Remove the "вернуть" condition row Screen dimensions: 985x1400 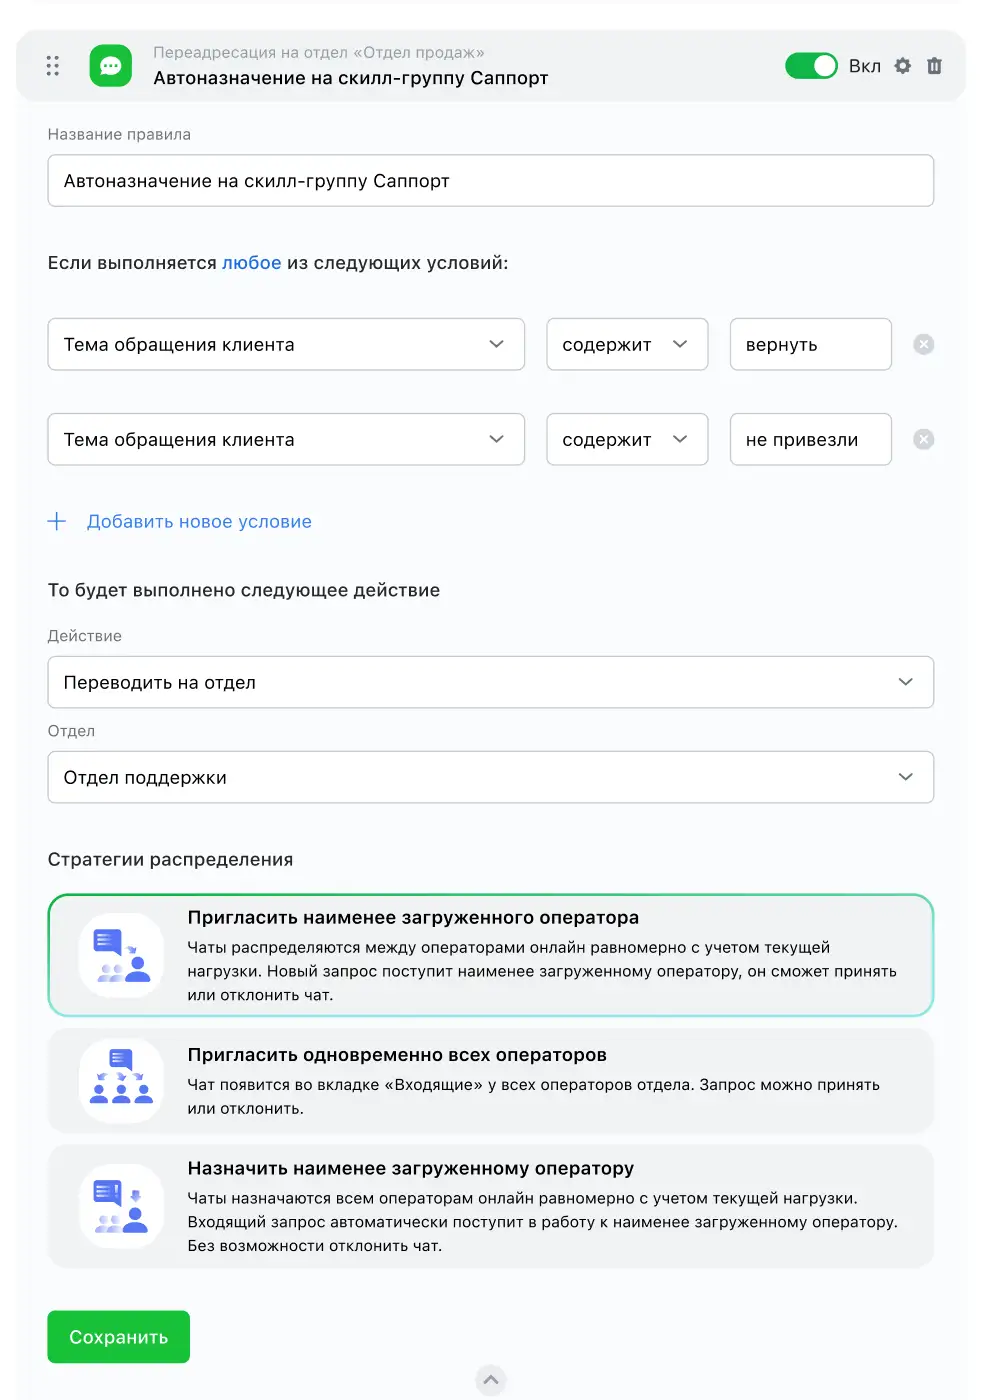(924, 345)
